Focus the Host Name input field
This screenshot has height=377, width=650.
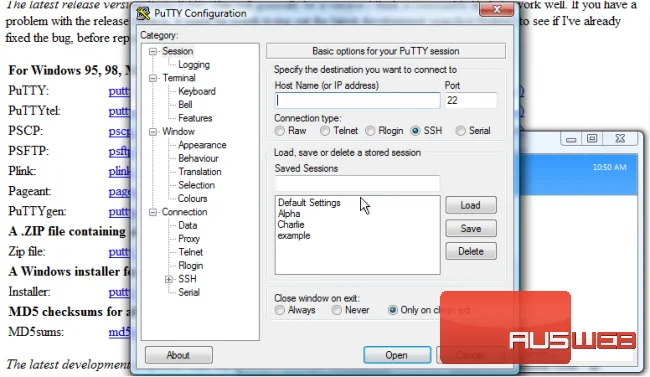pos(357,100)
